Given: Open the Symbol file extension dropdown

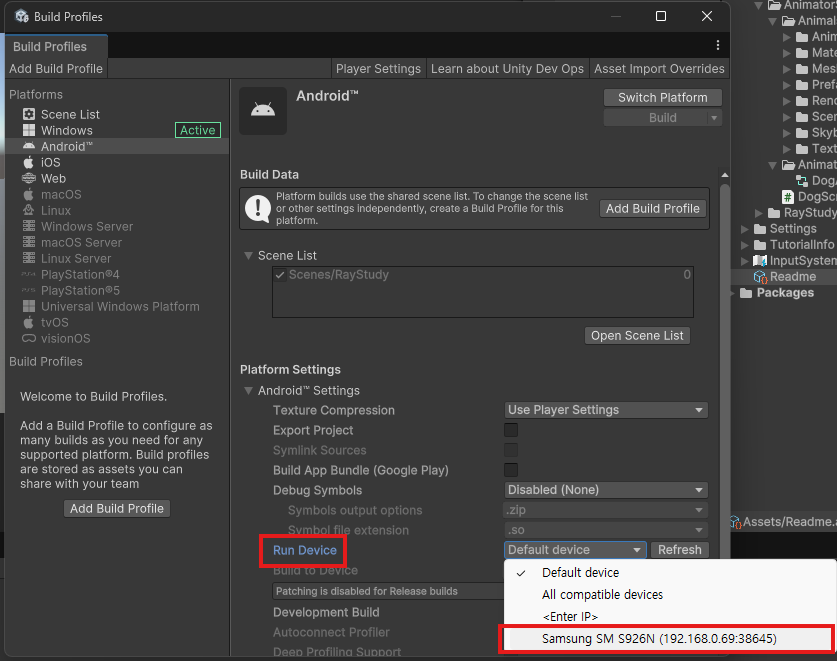Looking at the screenshot, I should [x=606, y=530].
